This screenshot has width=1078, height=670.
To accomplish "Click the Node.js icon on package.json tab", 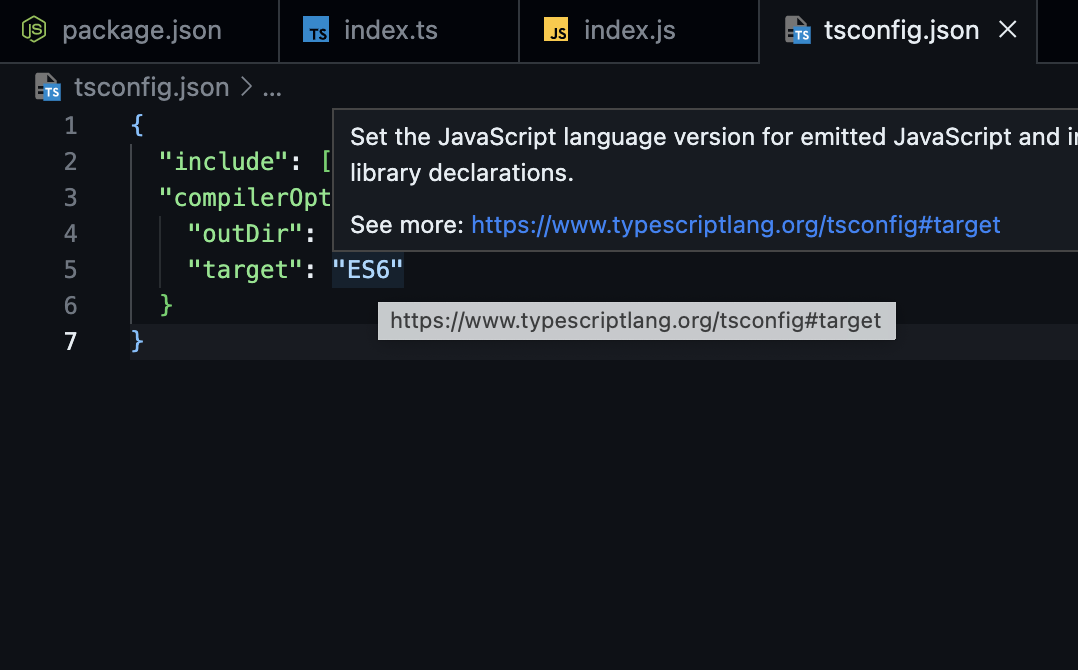I will (34, 30).
